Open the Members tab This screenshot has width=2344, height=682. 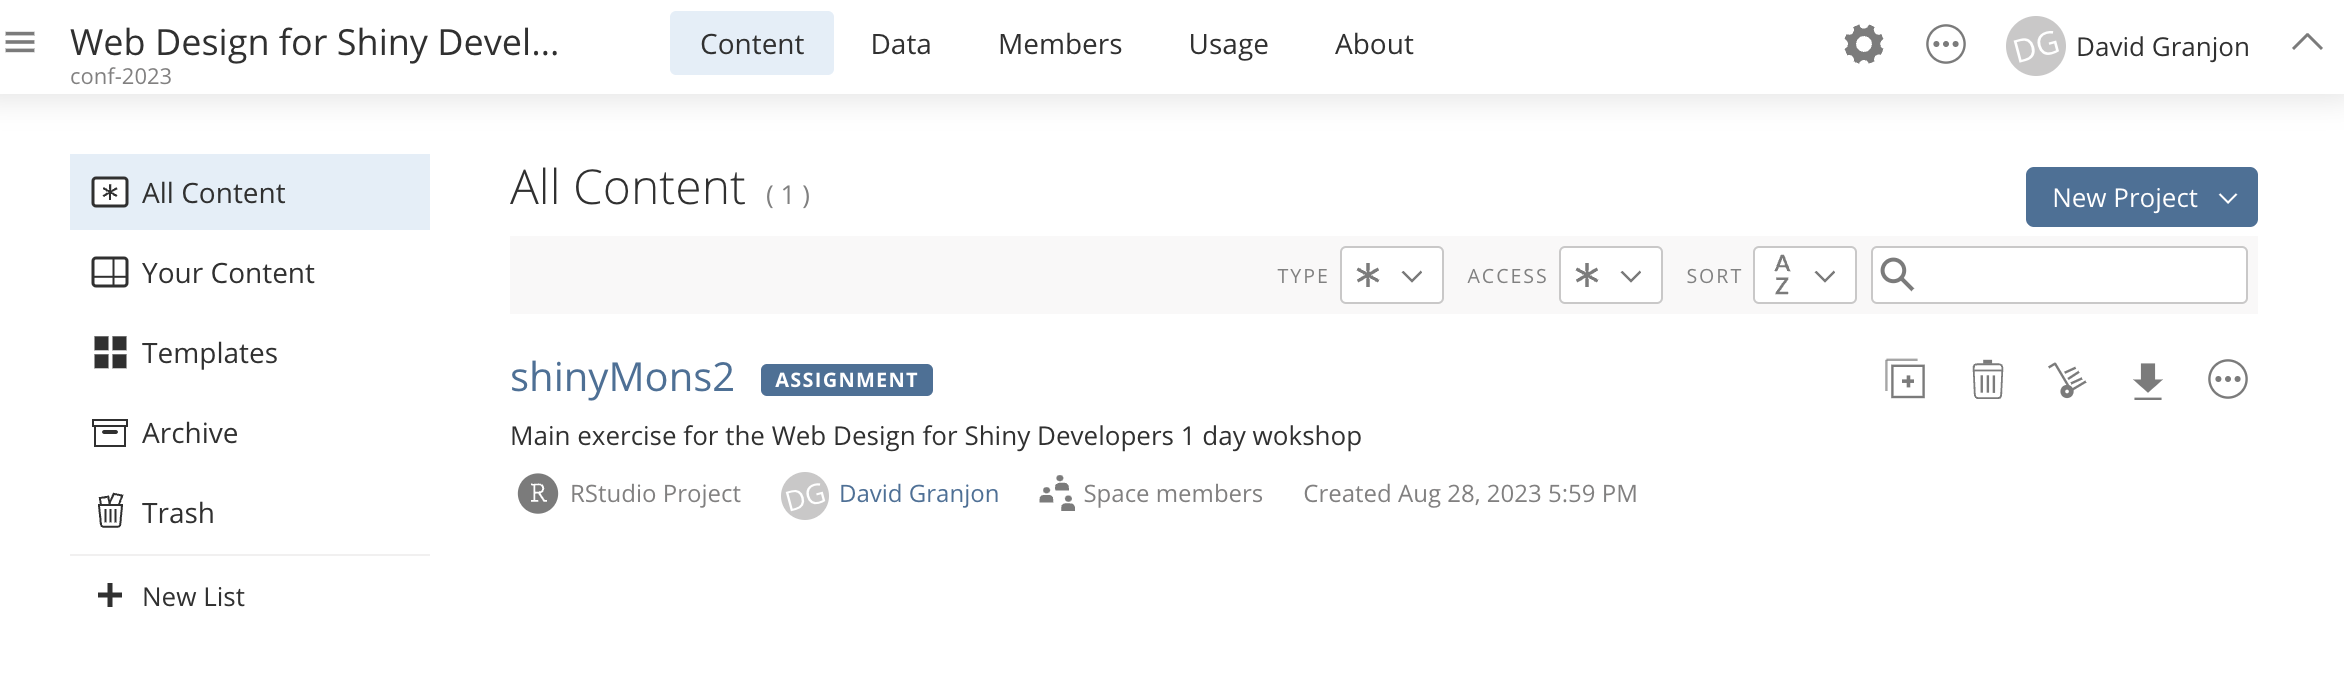1060,43
